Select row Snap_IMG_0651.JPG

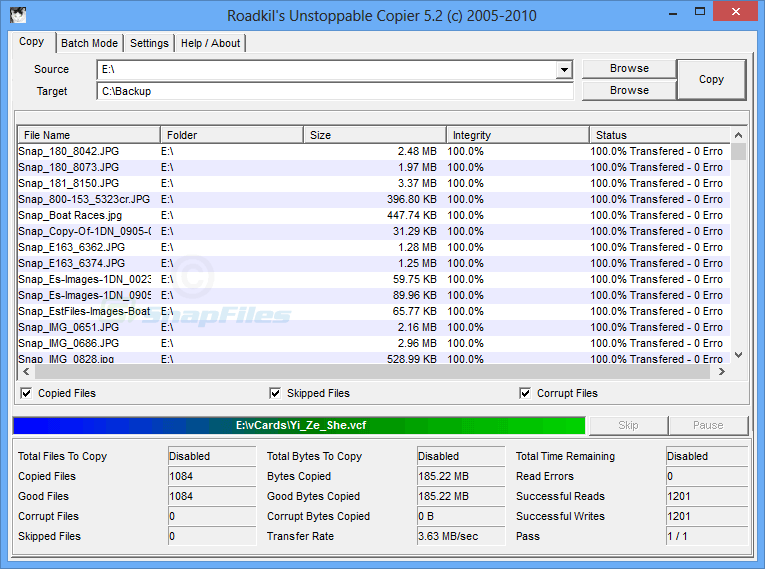[x=374, y=327]
